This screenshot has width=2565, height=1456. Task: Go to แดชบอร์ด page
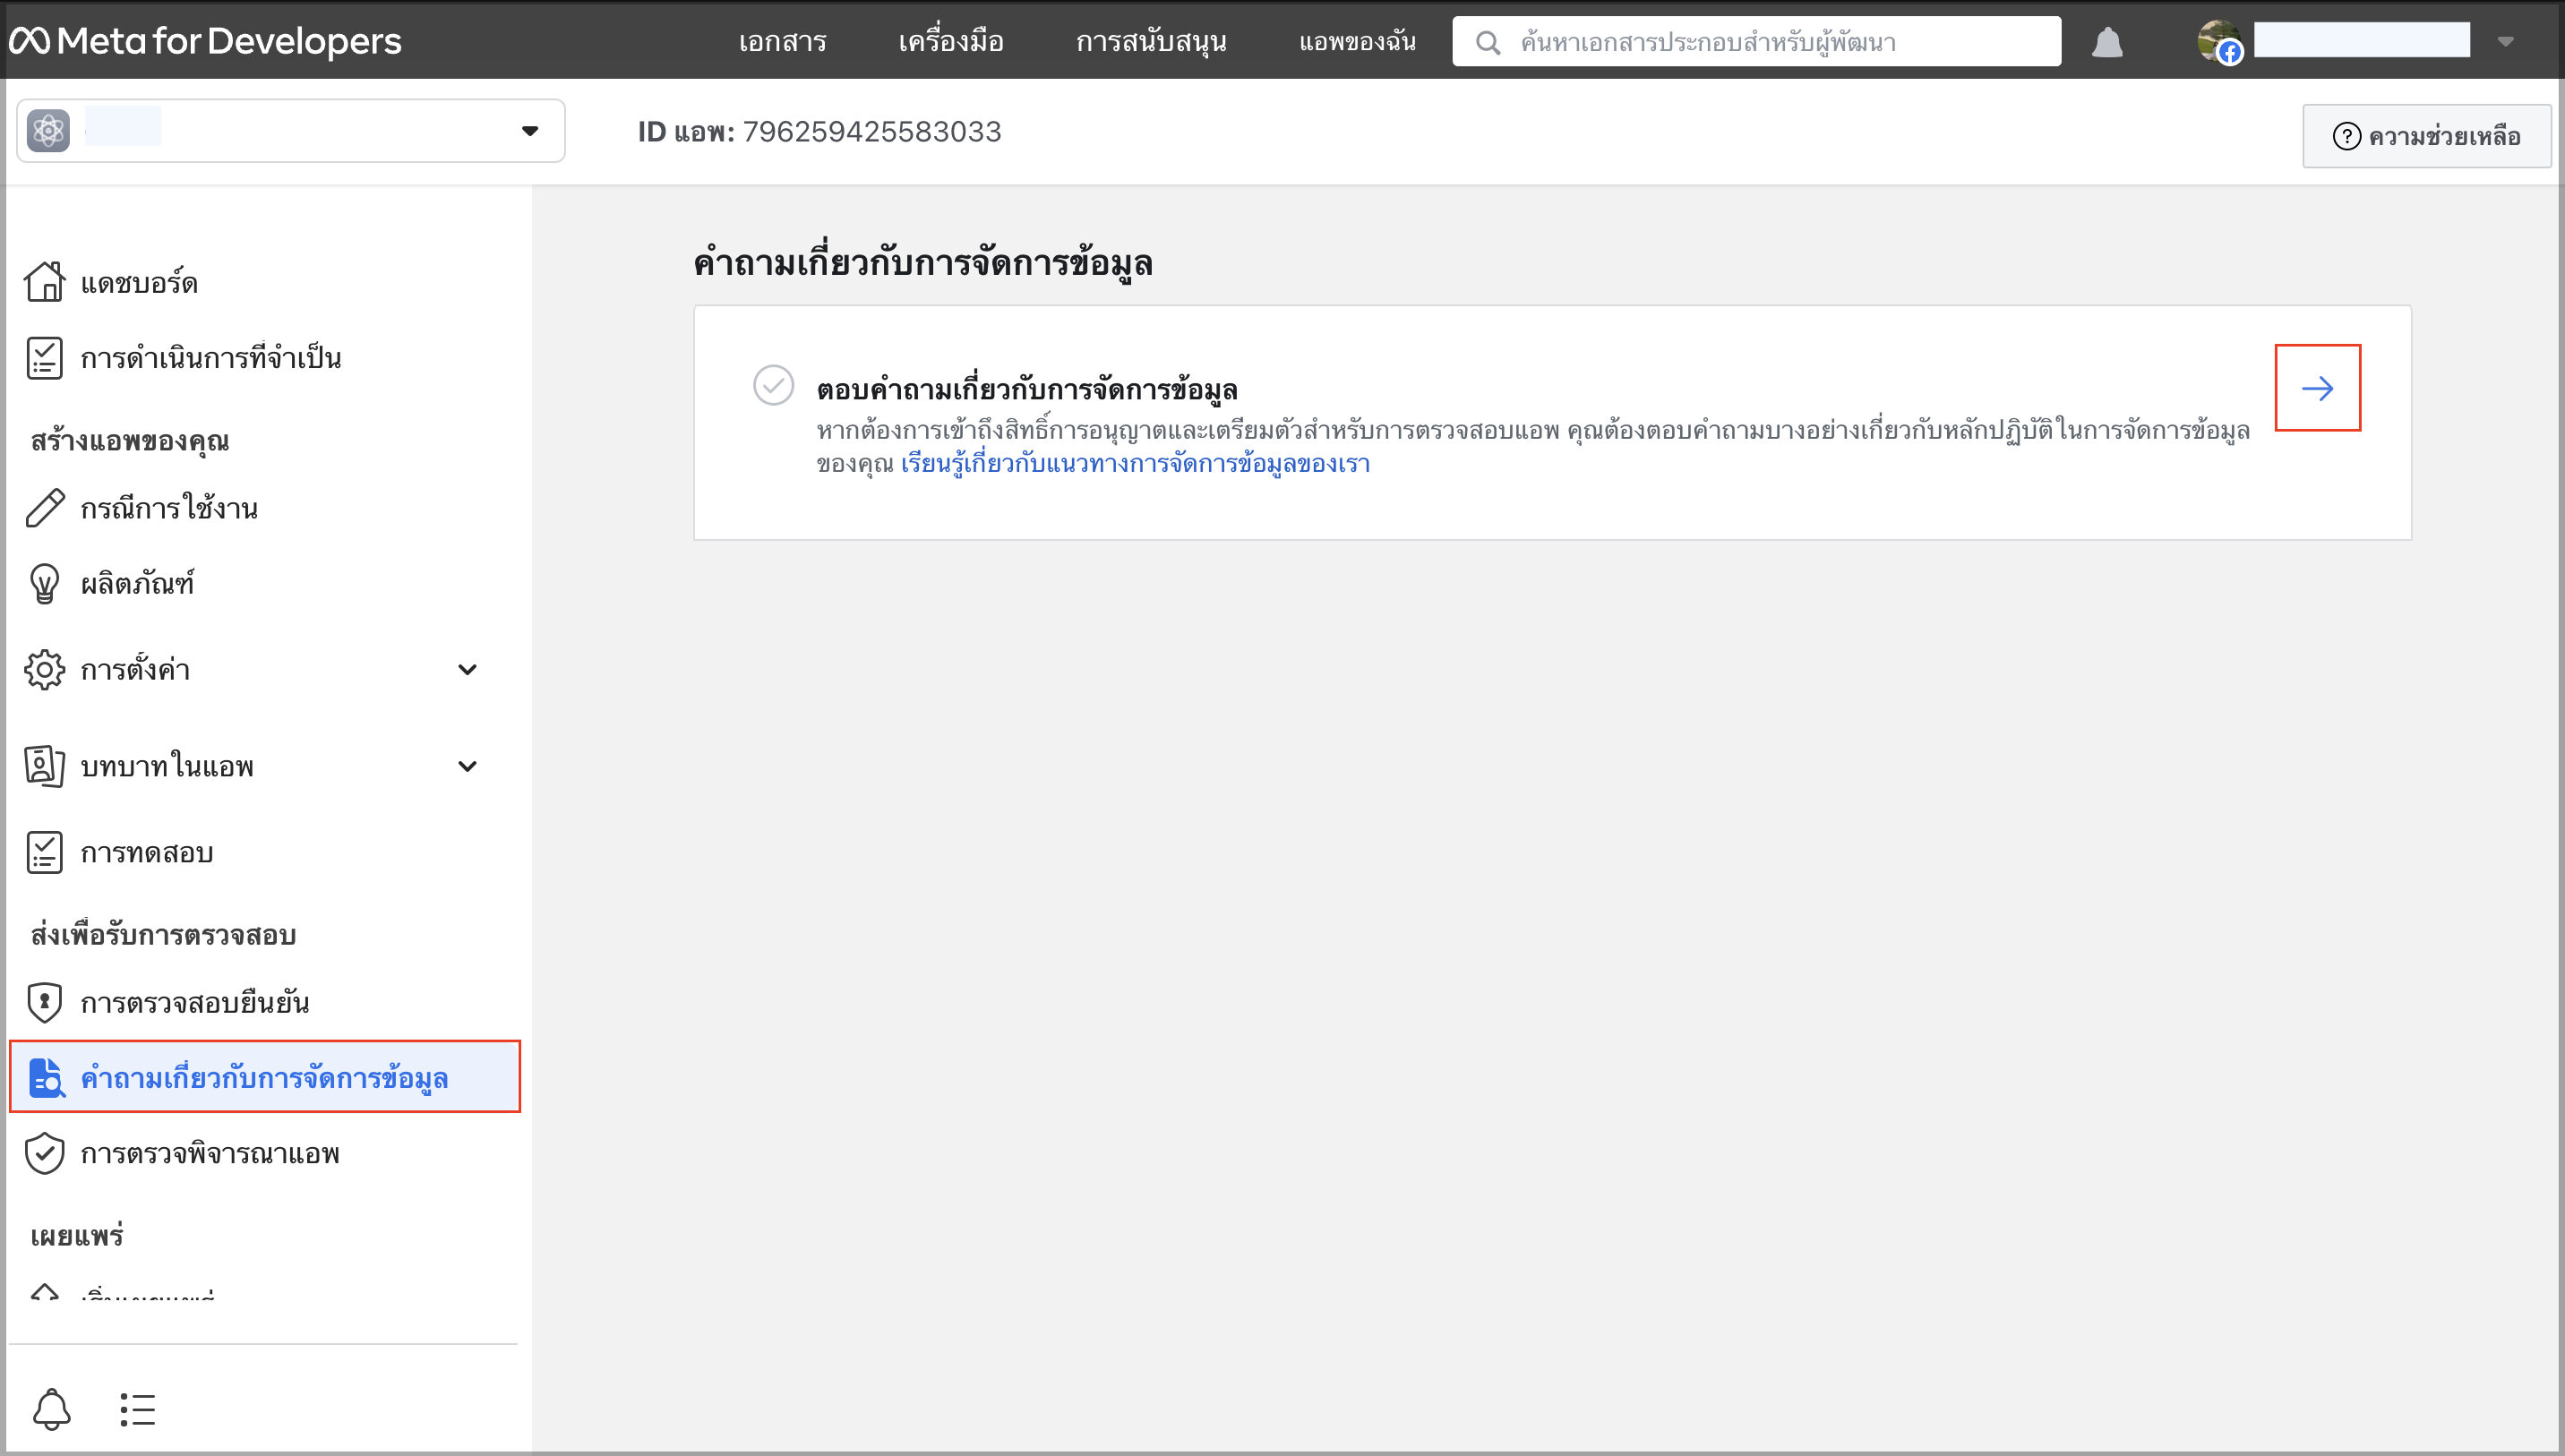tap(138, 283)
